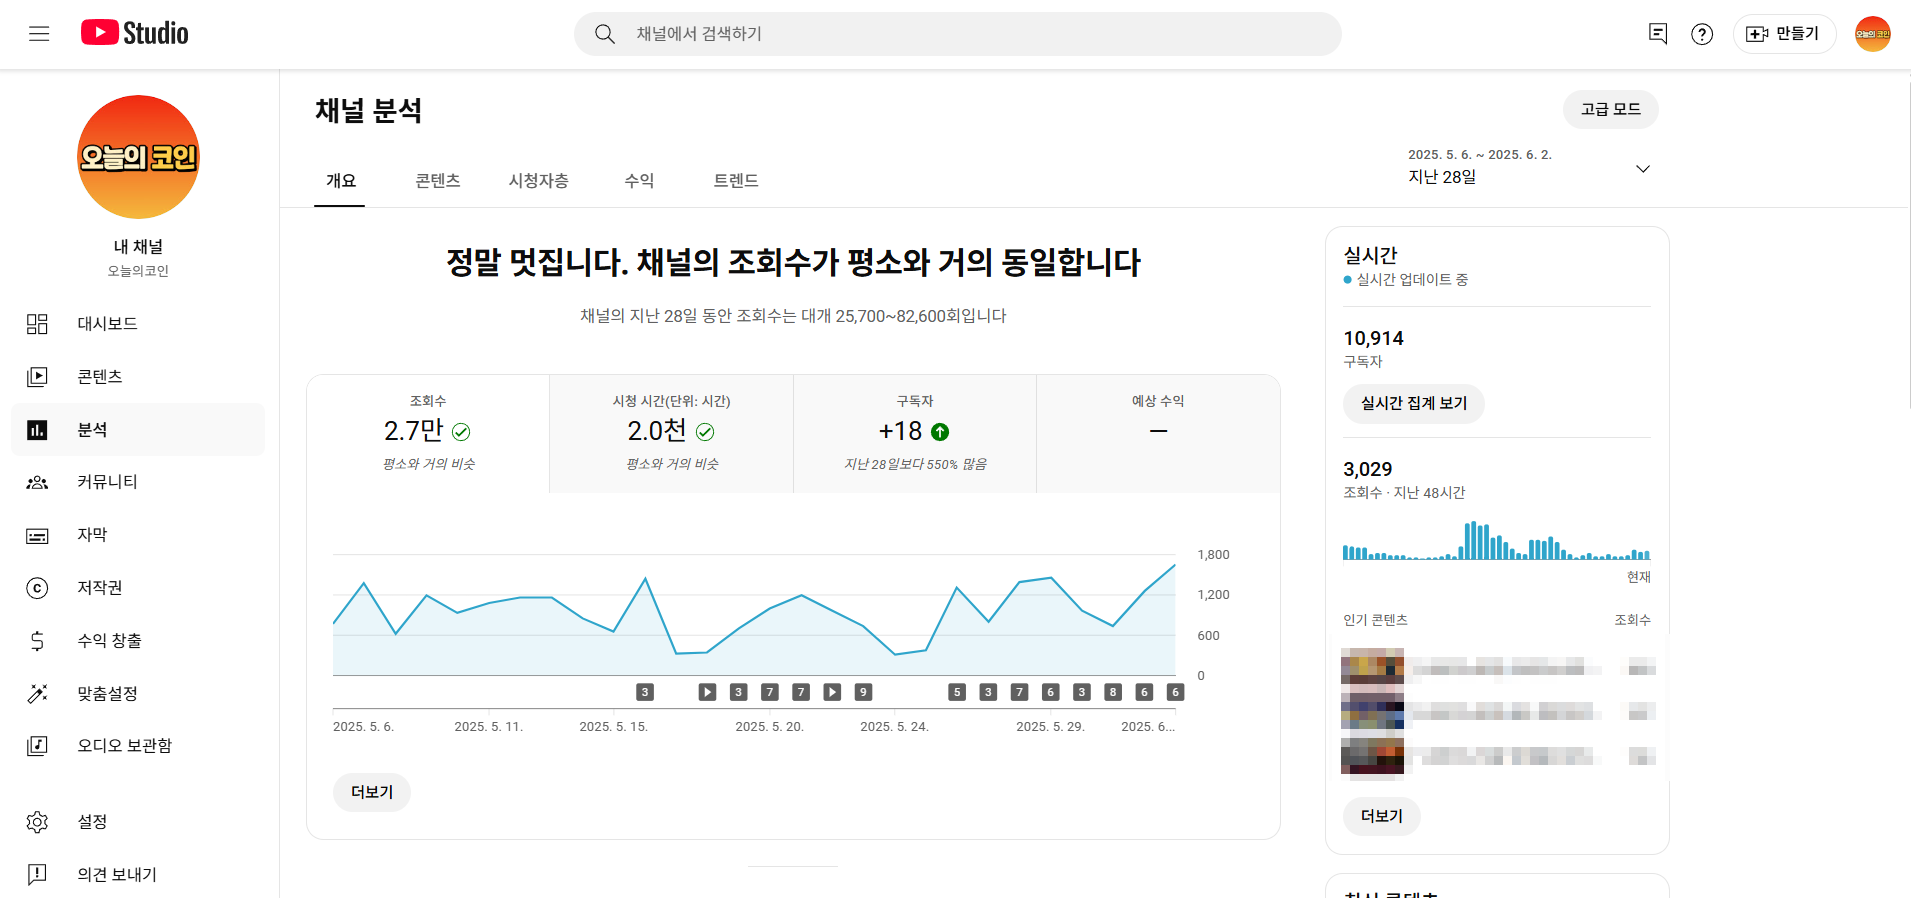Click the account avatar in top right
The image size is (1911, 898).
tap(1872, 34)
